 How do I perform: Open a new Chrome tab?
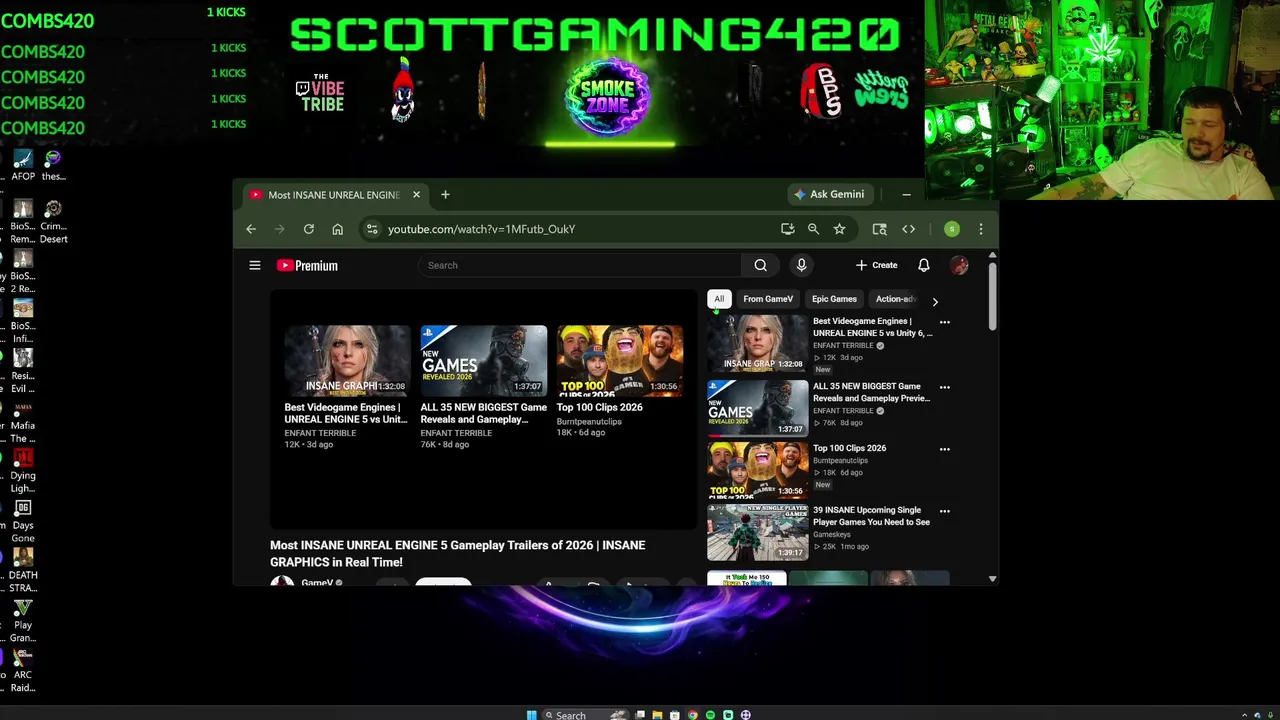pyautogui.click(x=445, y=195)
